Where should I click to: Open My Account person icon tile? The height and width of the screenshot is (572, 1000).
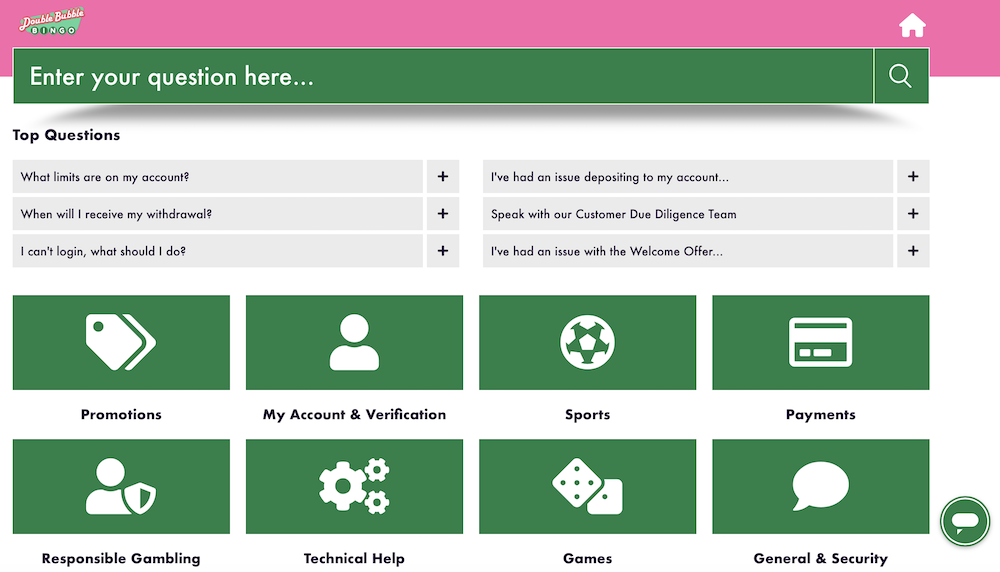355,342
